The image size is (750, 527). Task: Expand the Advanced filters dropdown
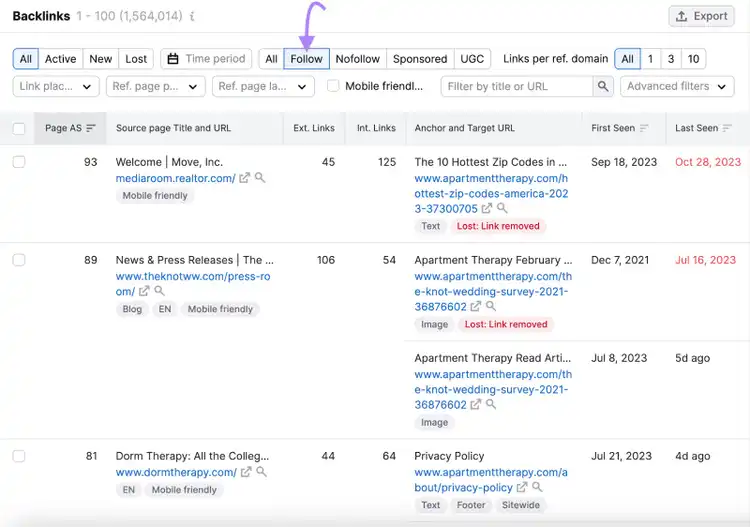677,87
